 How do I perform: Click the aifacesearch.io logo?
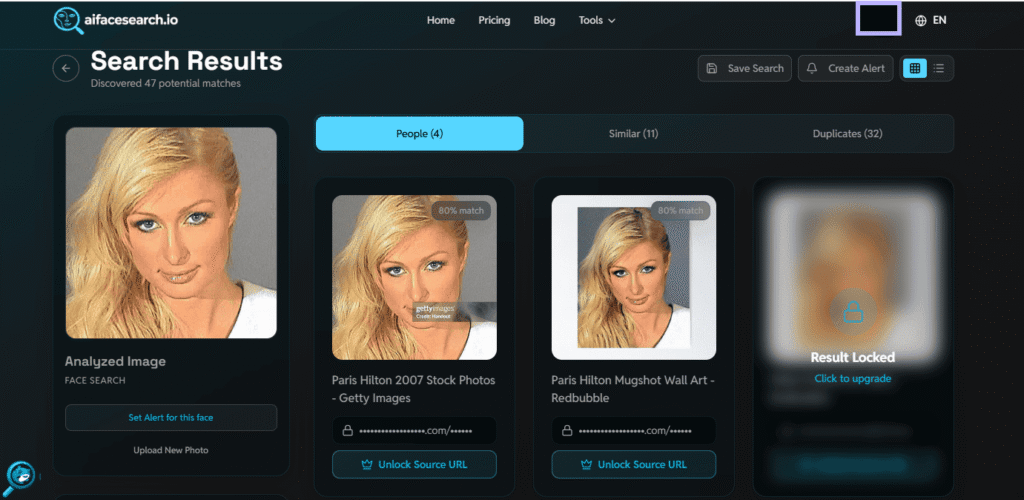[x=116, y=20]
